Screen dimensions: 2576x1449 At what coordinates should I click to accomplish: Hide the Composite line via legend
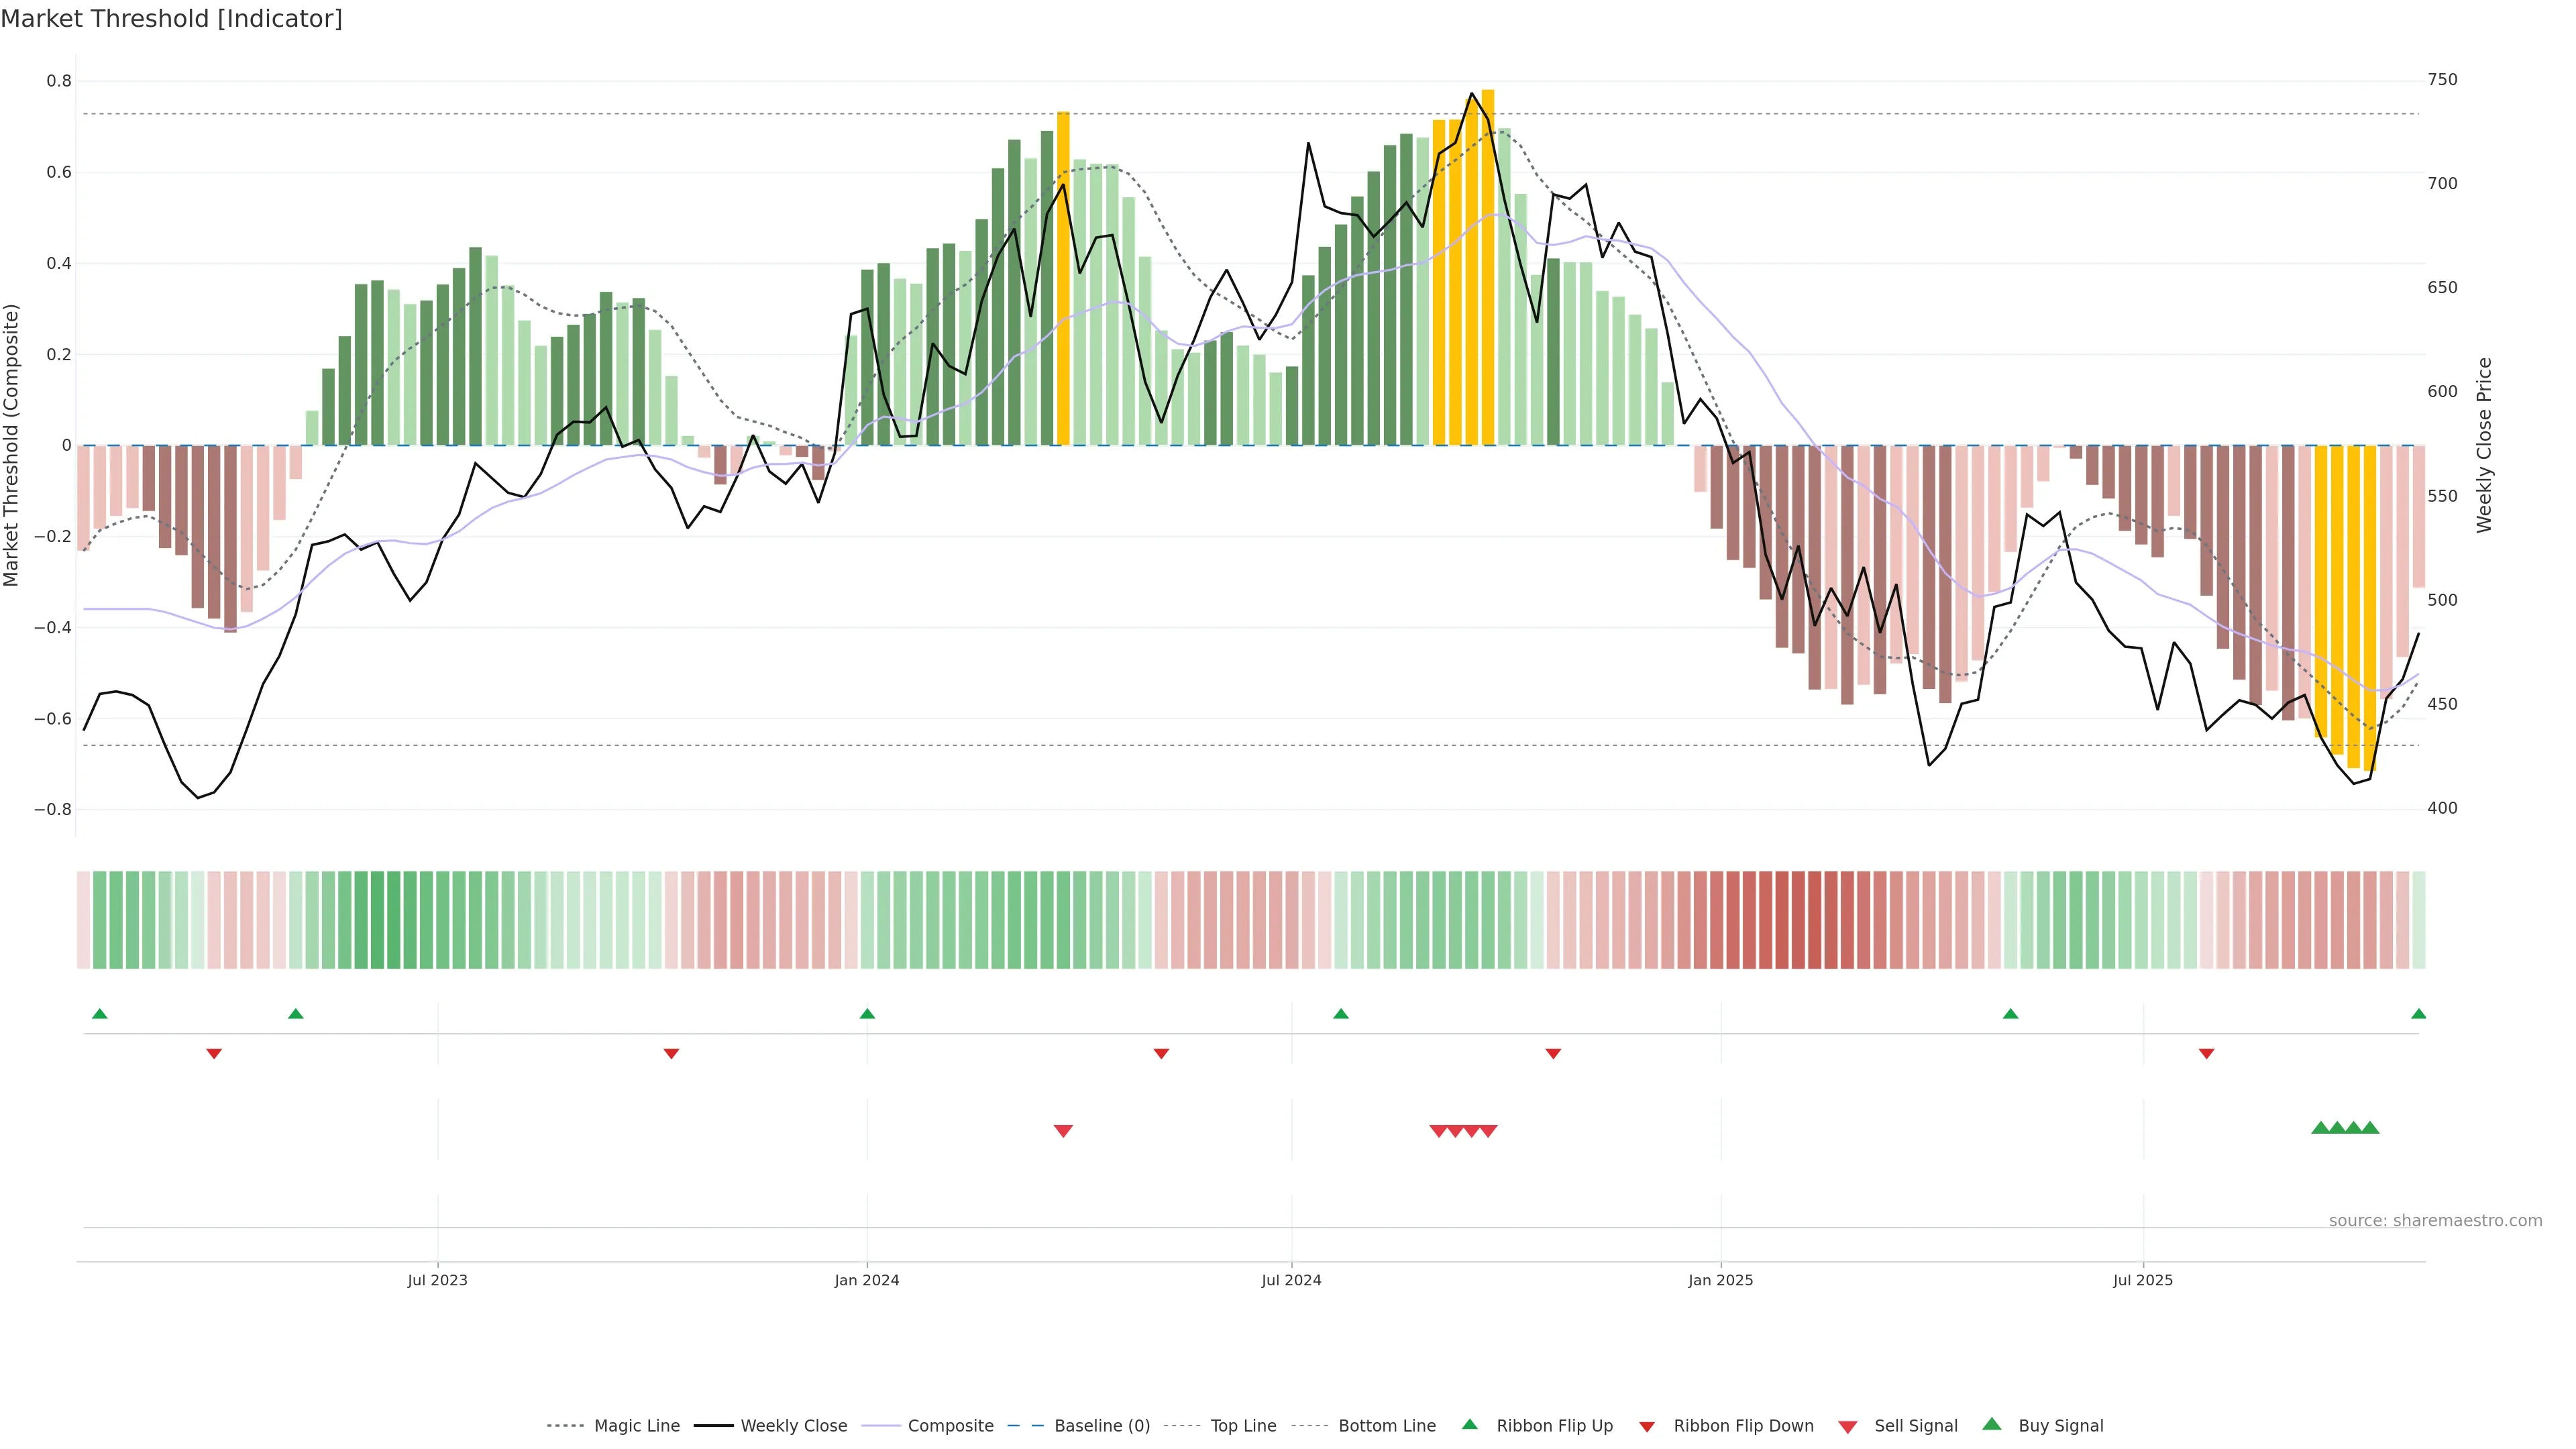tap(950, 1426)
